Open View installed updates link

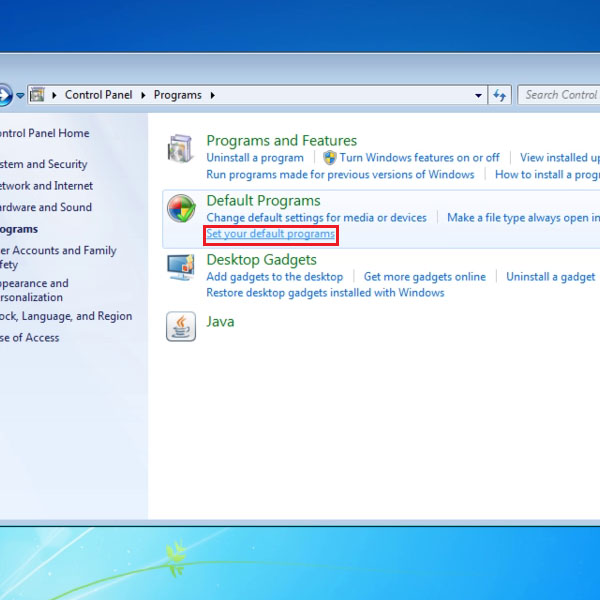560,158
